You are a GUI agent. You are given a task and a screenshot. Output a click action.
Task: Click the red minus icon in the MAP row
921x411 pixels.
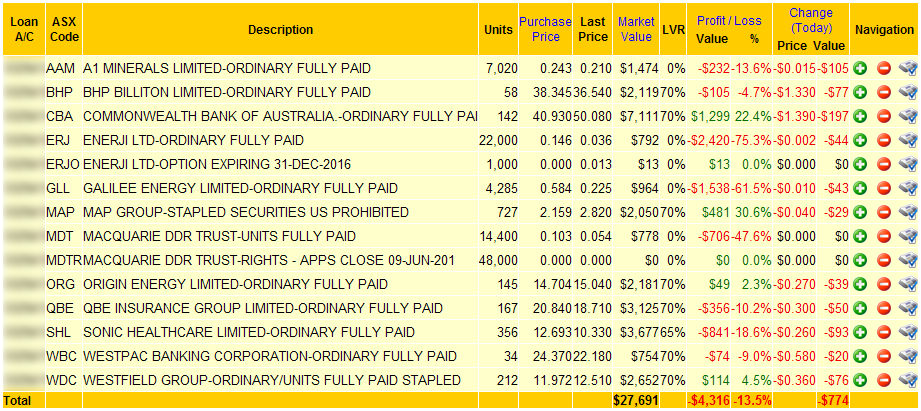coord(884,212)
